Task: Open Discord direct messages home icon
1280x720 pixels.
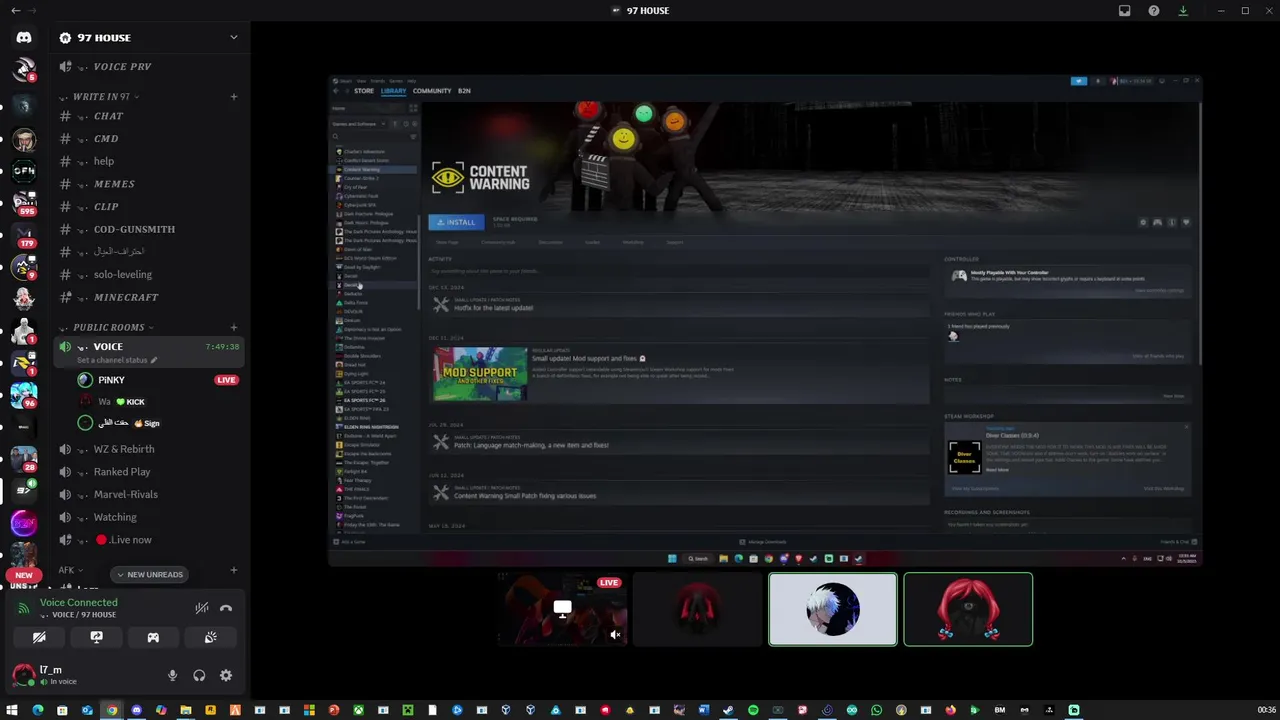Action: click(24, 37)
